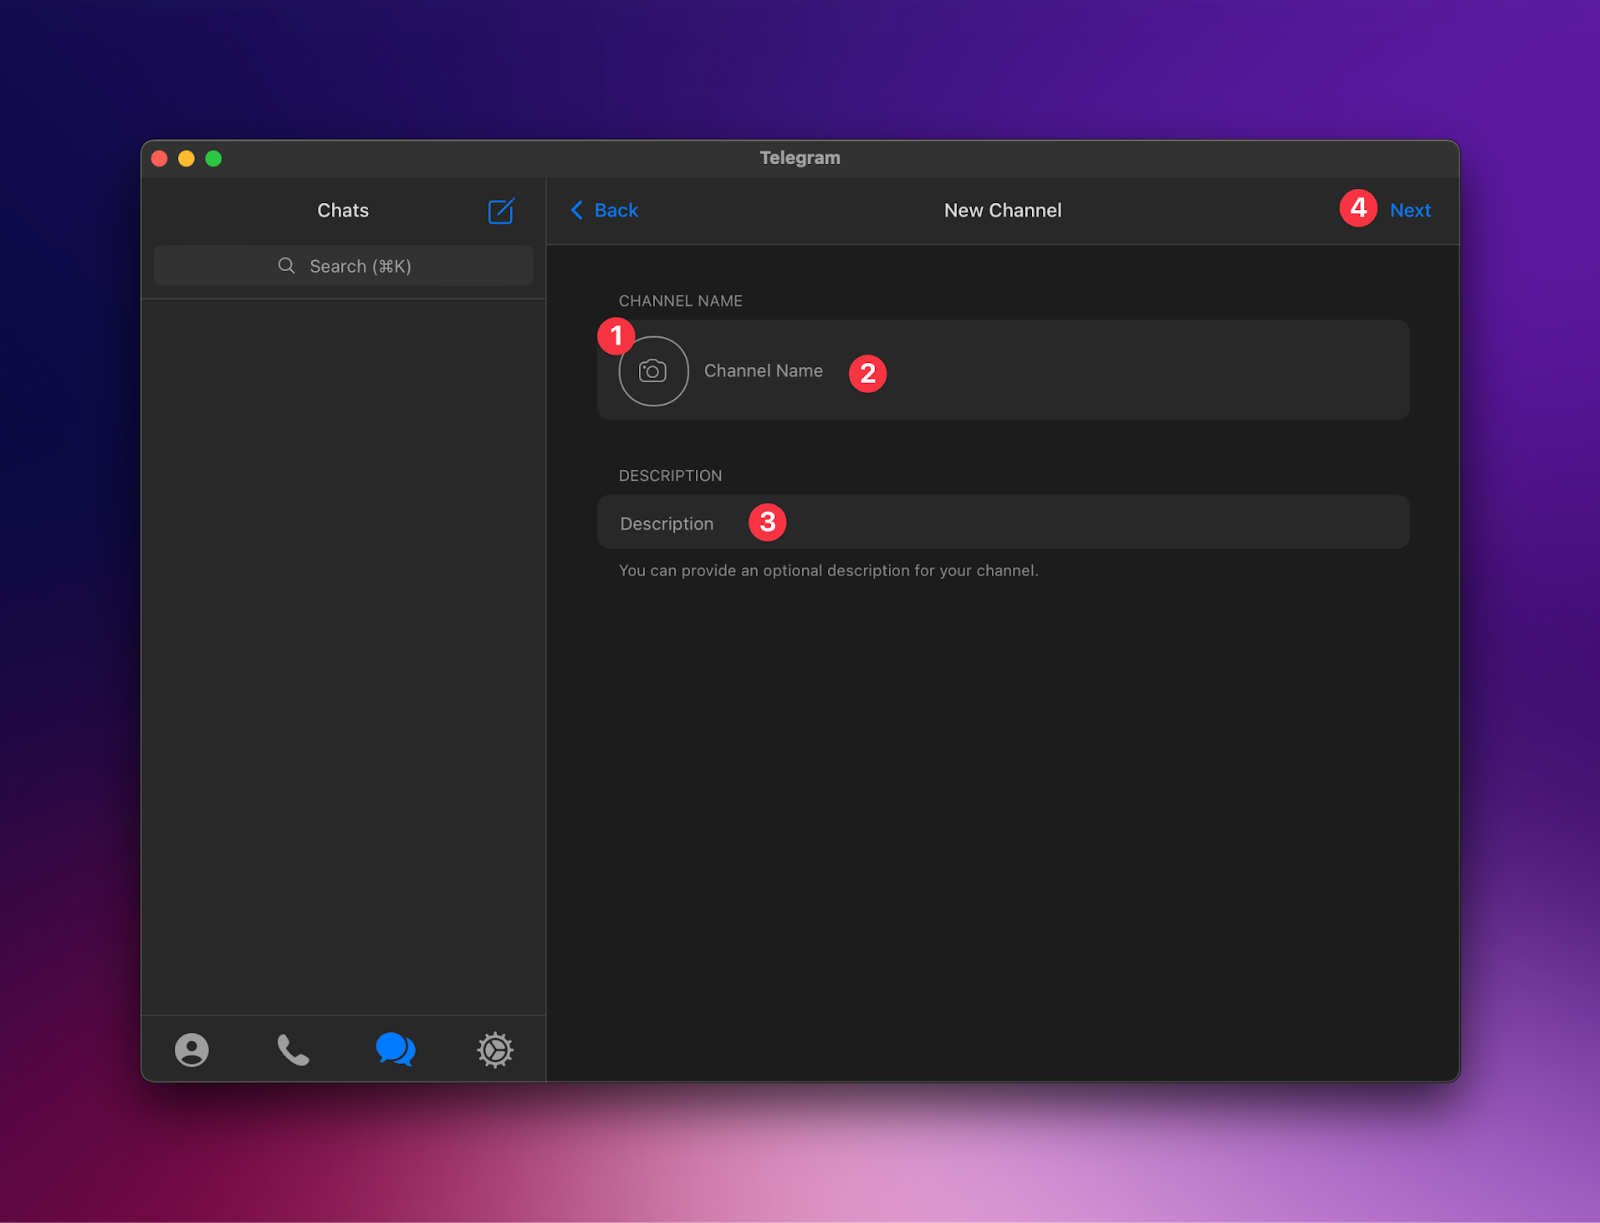Click the magnifier icon in the search bar

click(x=287, y=266)
